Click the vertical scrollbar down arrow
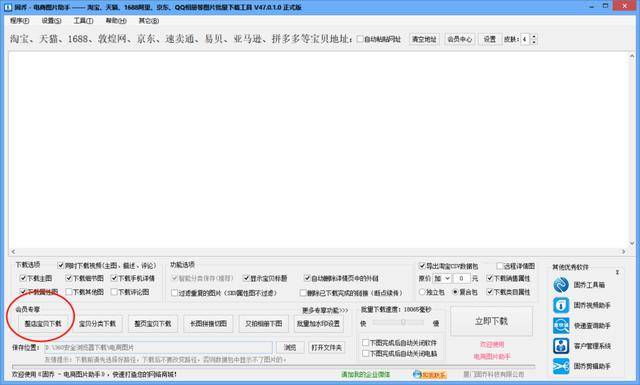The width and height of the screenshot is (640, 385). point(632,243)
